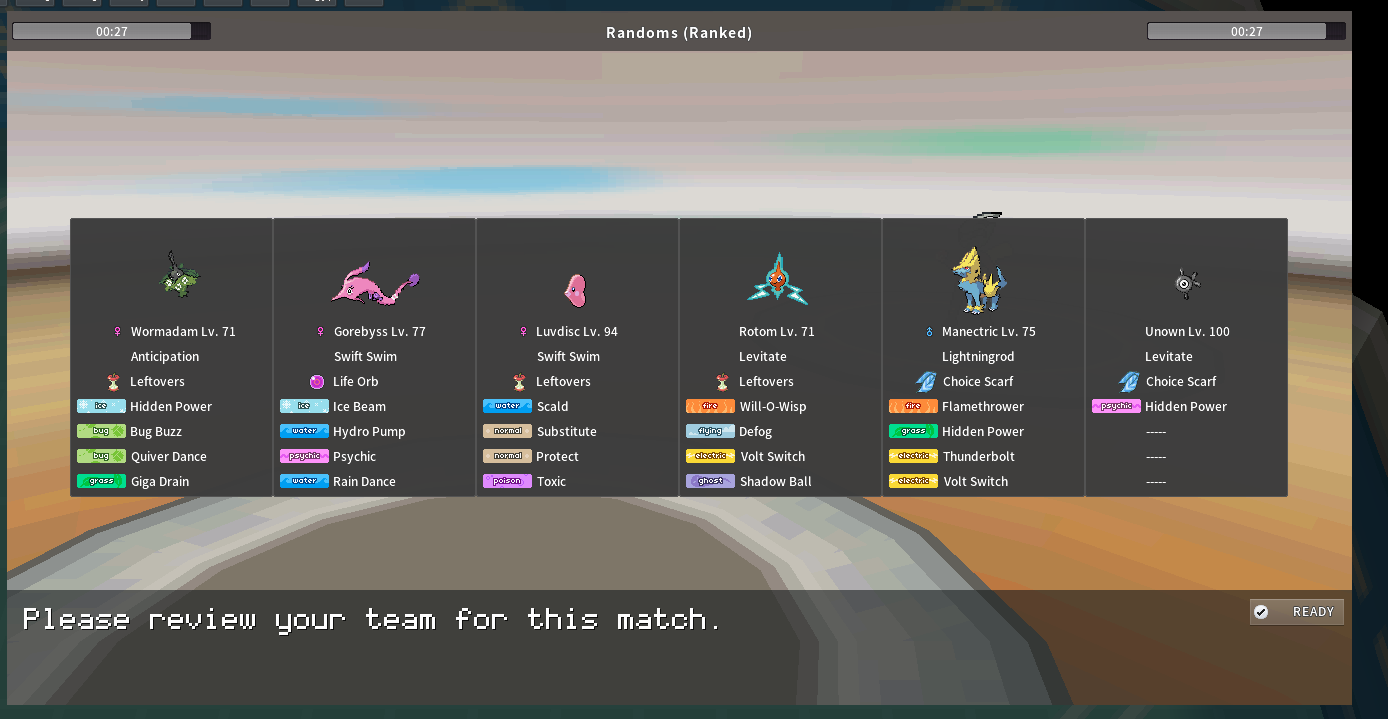Click Rotom's "Levitate" ability text
1388x719 pixels.
763,356
